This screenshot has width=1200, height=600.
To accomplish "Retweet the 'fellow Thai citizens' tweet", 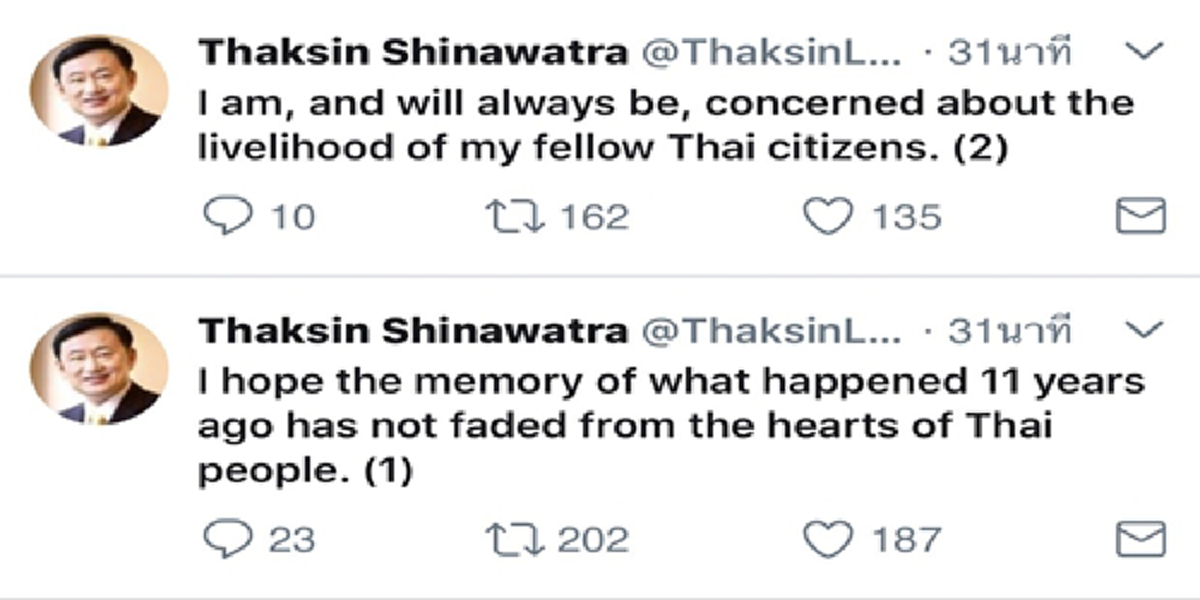I will click(x=512, y=216).
